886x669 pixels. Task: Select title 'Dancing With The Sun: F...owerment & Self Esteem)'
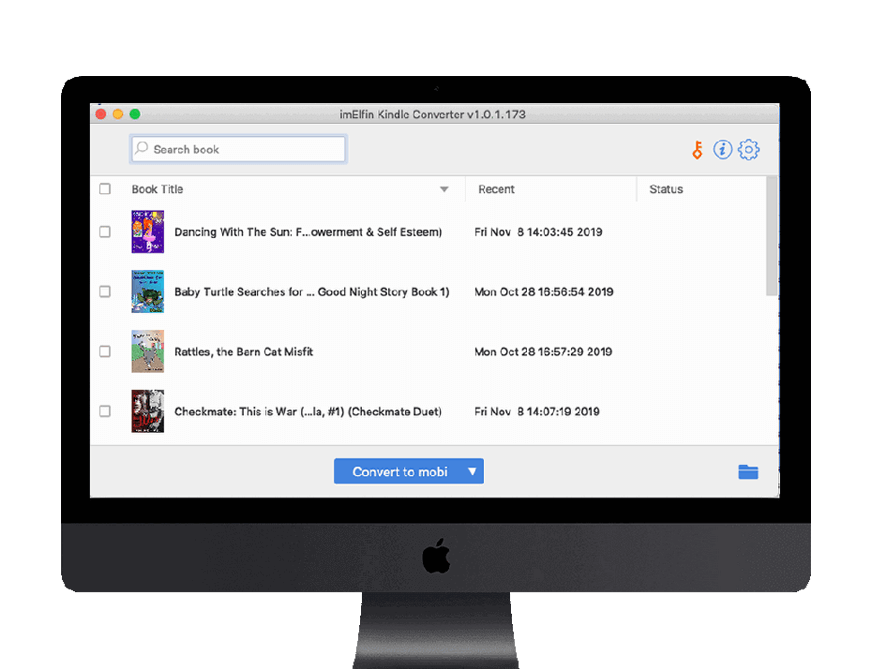point(308,232)
